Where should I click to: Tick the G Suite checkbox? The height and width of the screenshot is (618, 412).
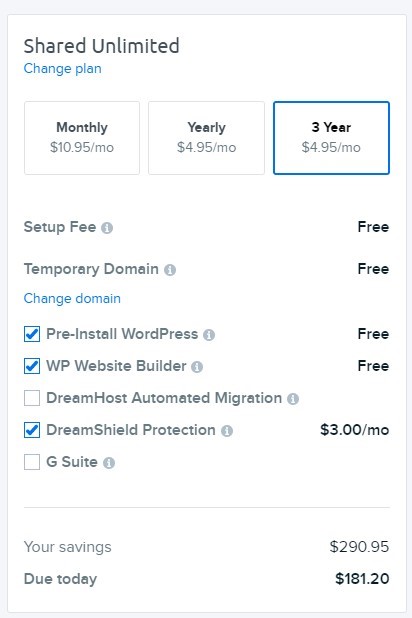[x=32, y=462]
